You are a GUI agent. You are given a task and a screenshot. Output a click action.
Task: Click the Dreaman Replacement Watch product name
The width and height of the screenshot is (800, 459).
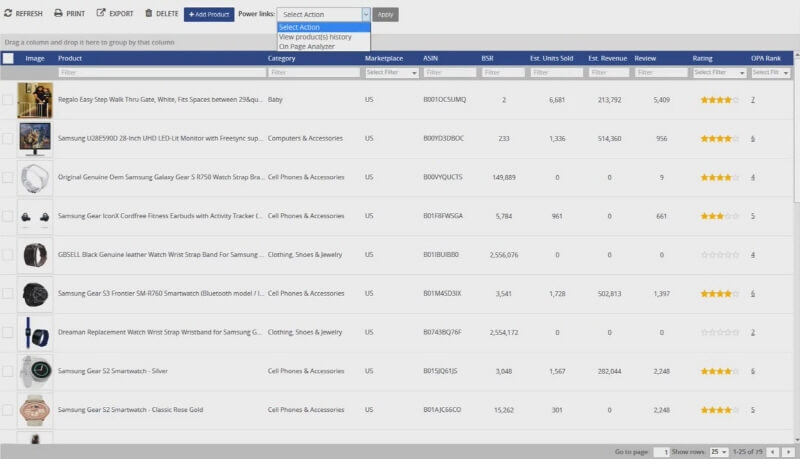point(160,333)
